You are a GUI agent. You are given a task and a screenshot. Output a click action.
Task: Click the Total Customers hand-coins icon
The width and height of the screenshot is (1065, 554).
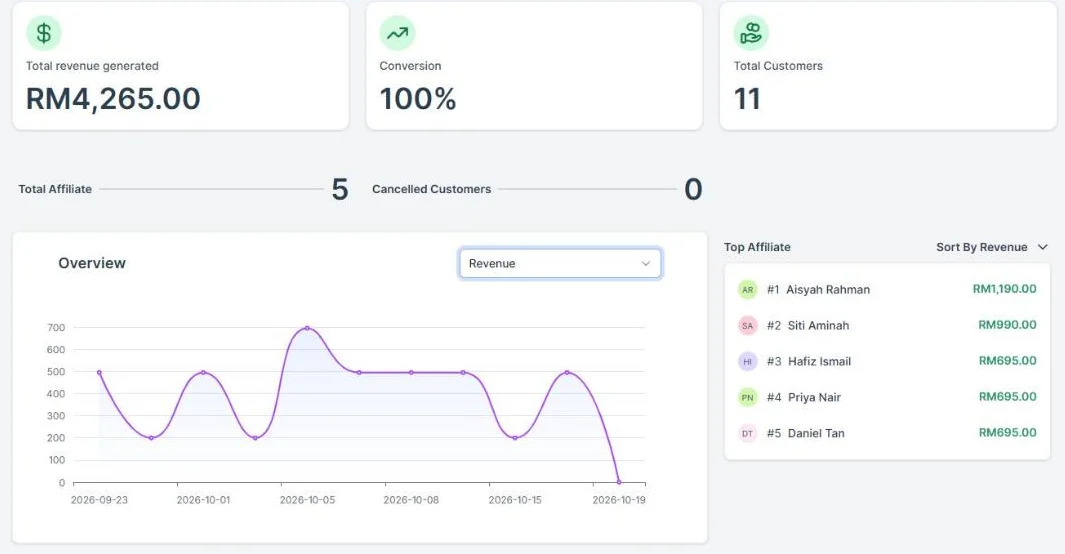[x=751, y=33]
